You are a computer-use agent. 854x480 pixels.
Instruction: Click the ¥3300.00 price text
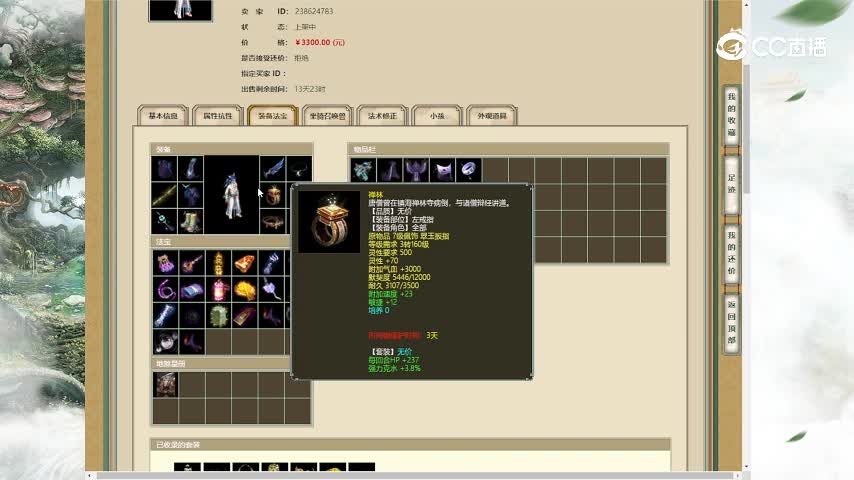point(320,42)
